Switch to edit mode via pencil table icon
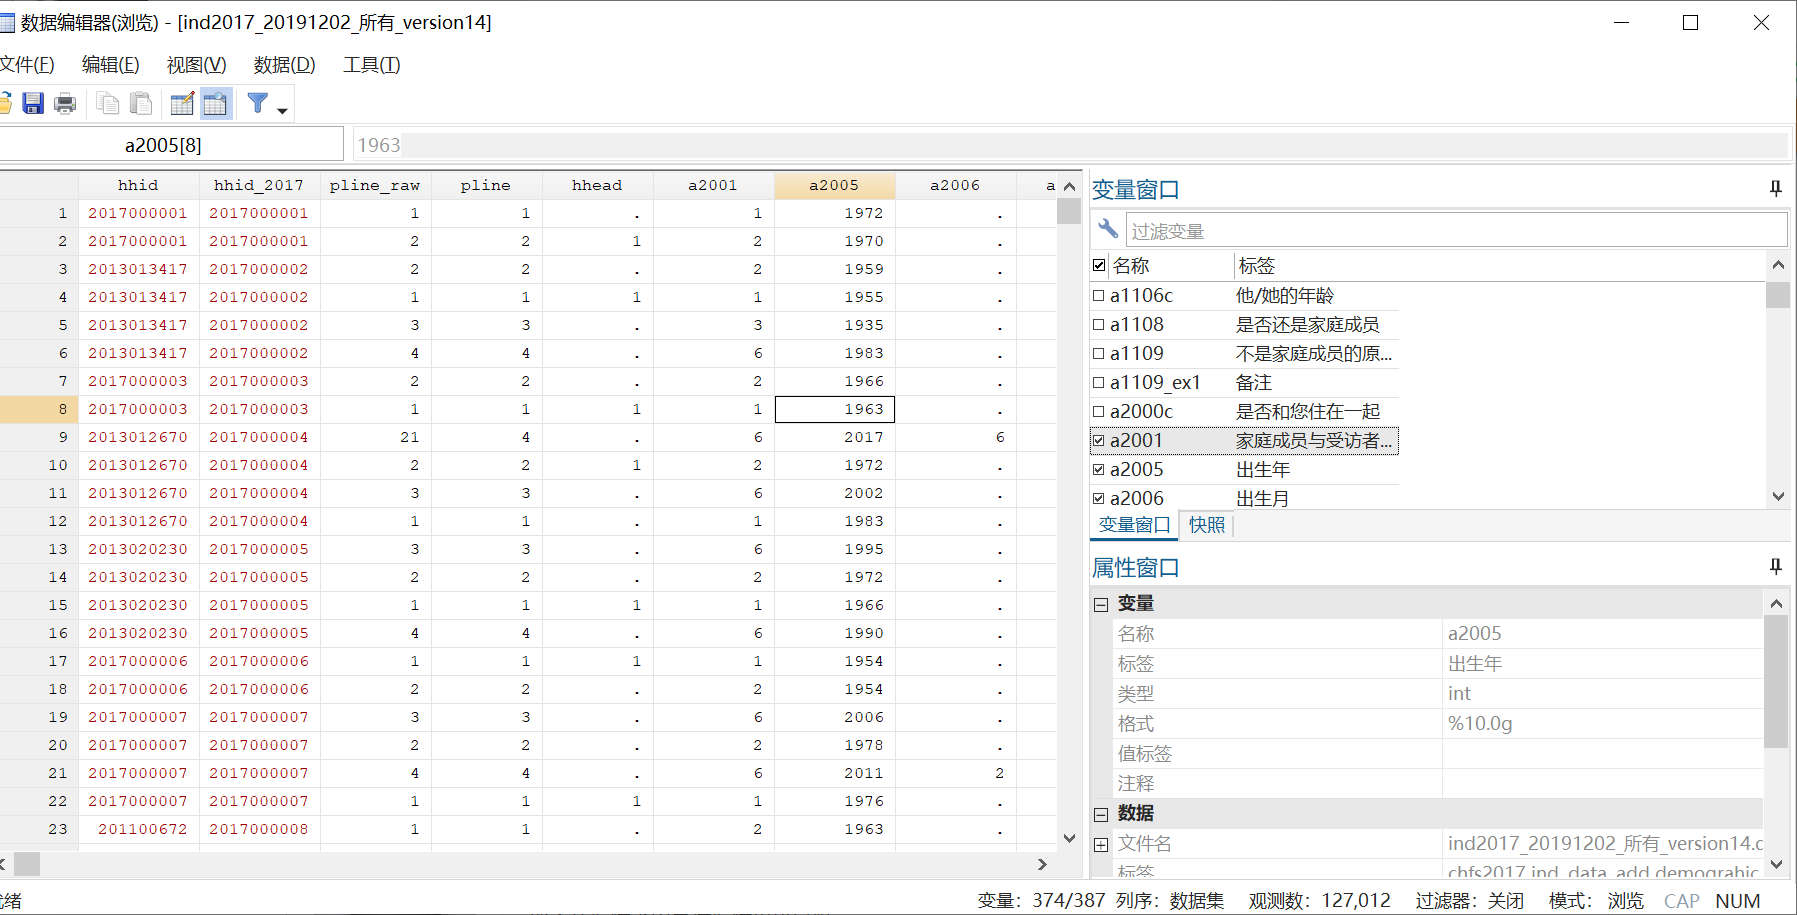 181,103
